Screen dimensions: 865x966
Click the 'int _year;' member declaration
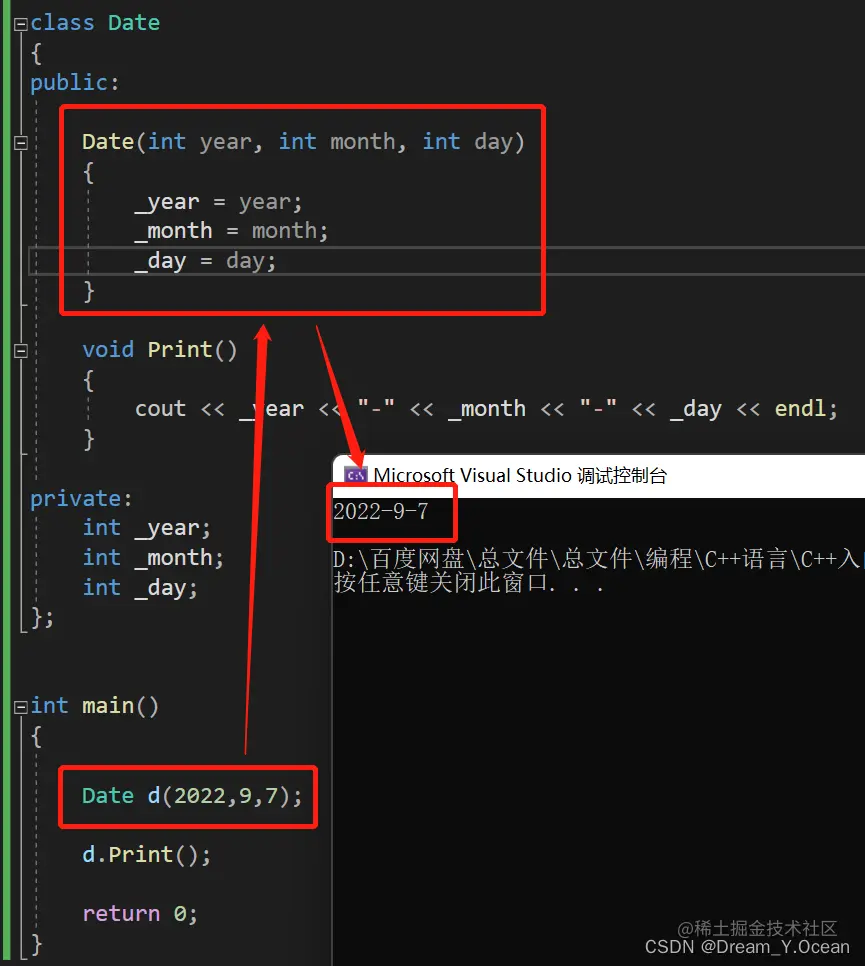147,528
